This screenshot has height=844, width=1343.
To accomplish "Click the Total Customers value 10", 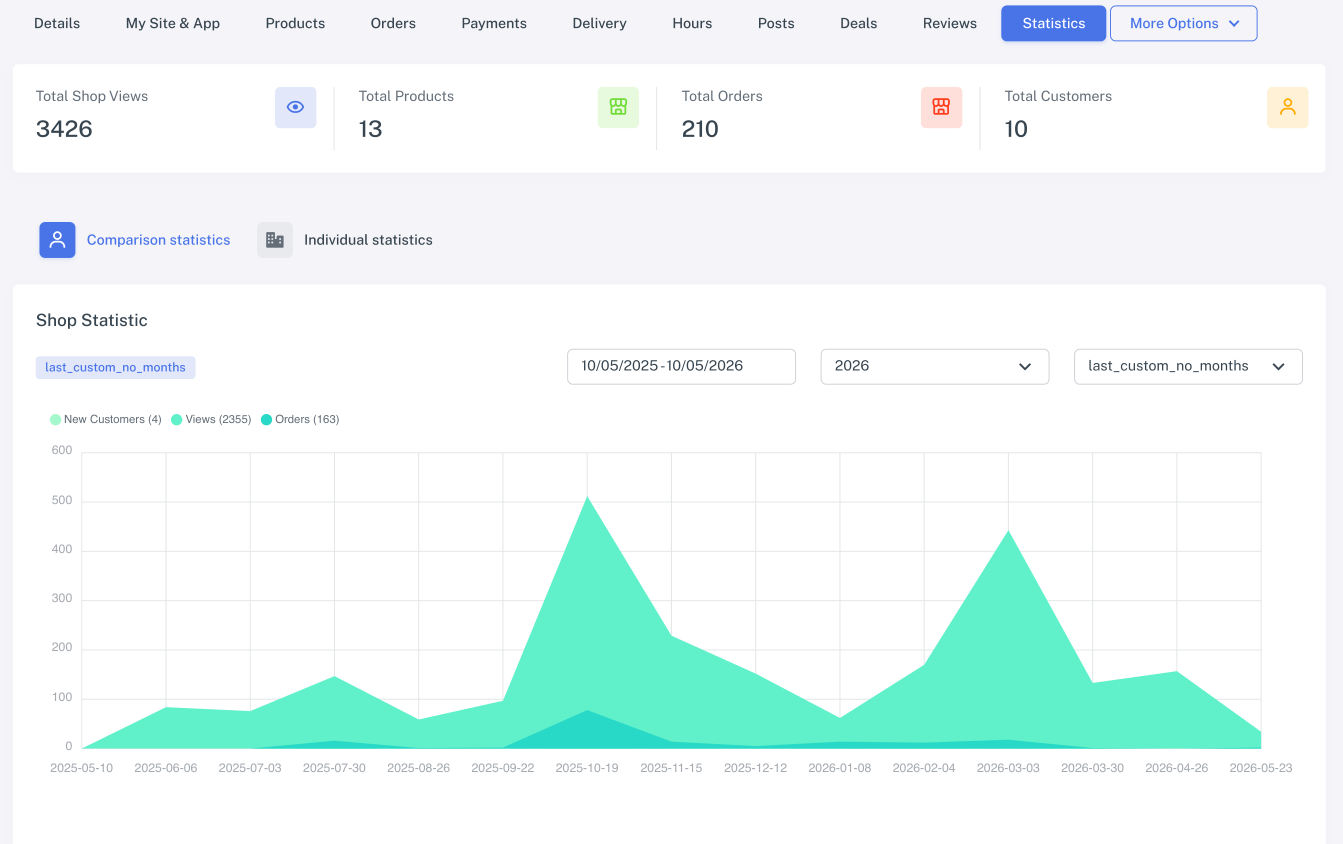I will point(1016,129).
